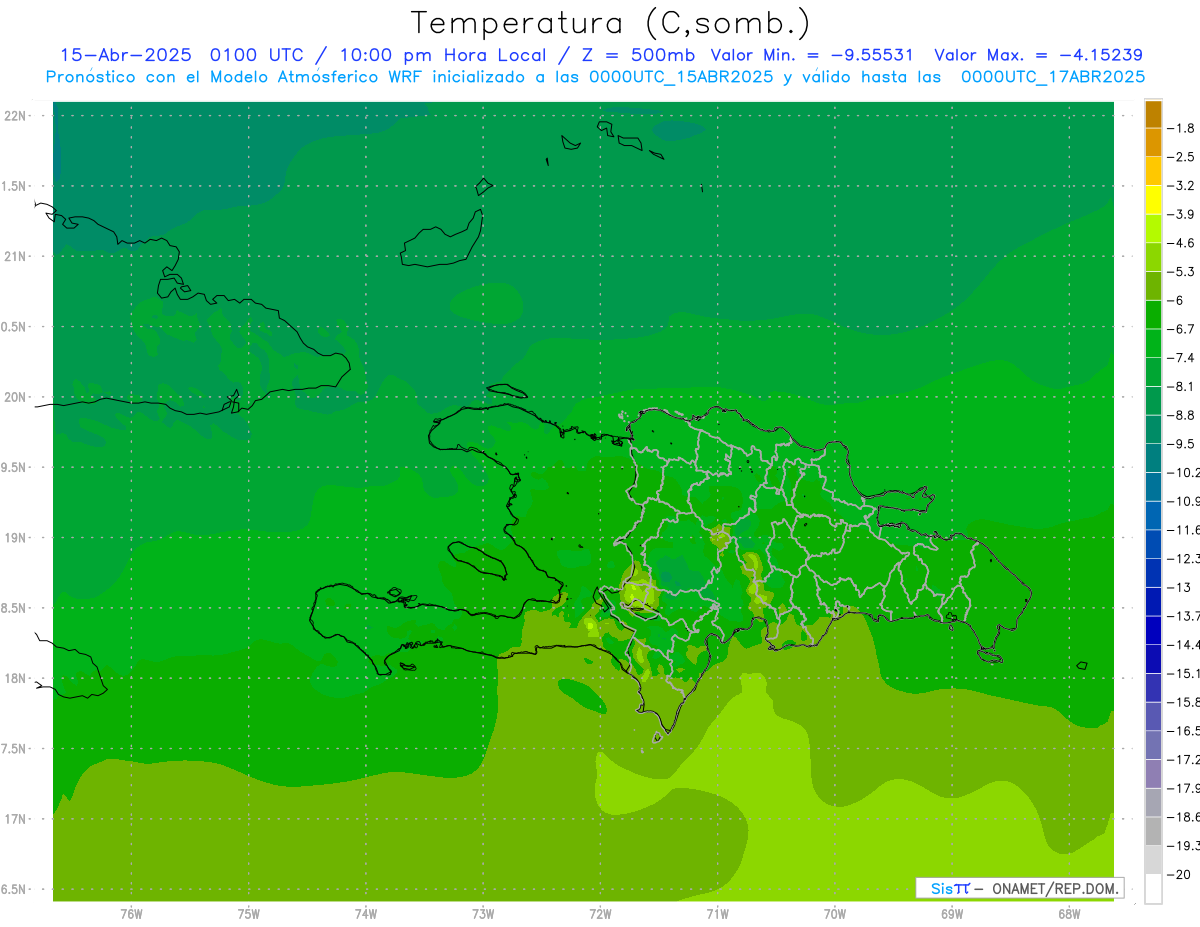Click the "Valor Max. = -4.15239" readout
Viewport: 1200px width, 927px height.
(1038, 55)
